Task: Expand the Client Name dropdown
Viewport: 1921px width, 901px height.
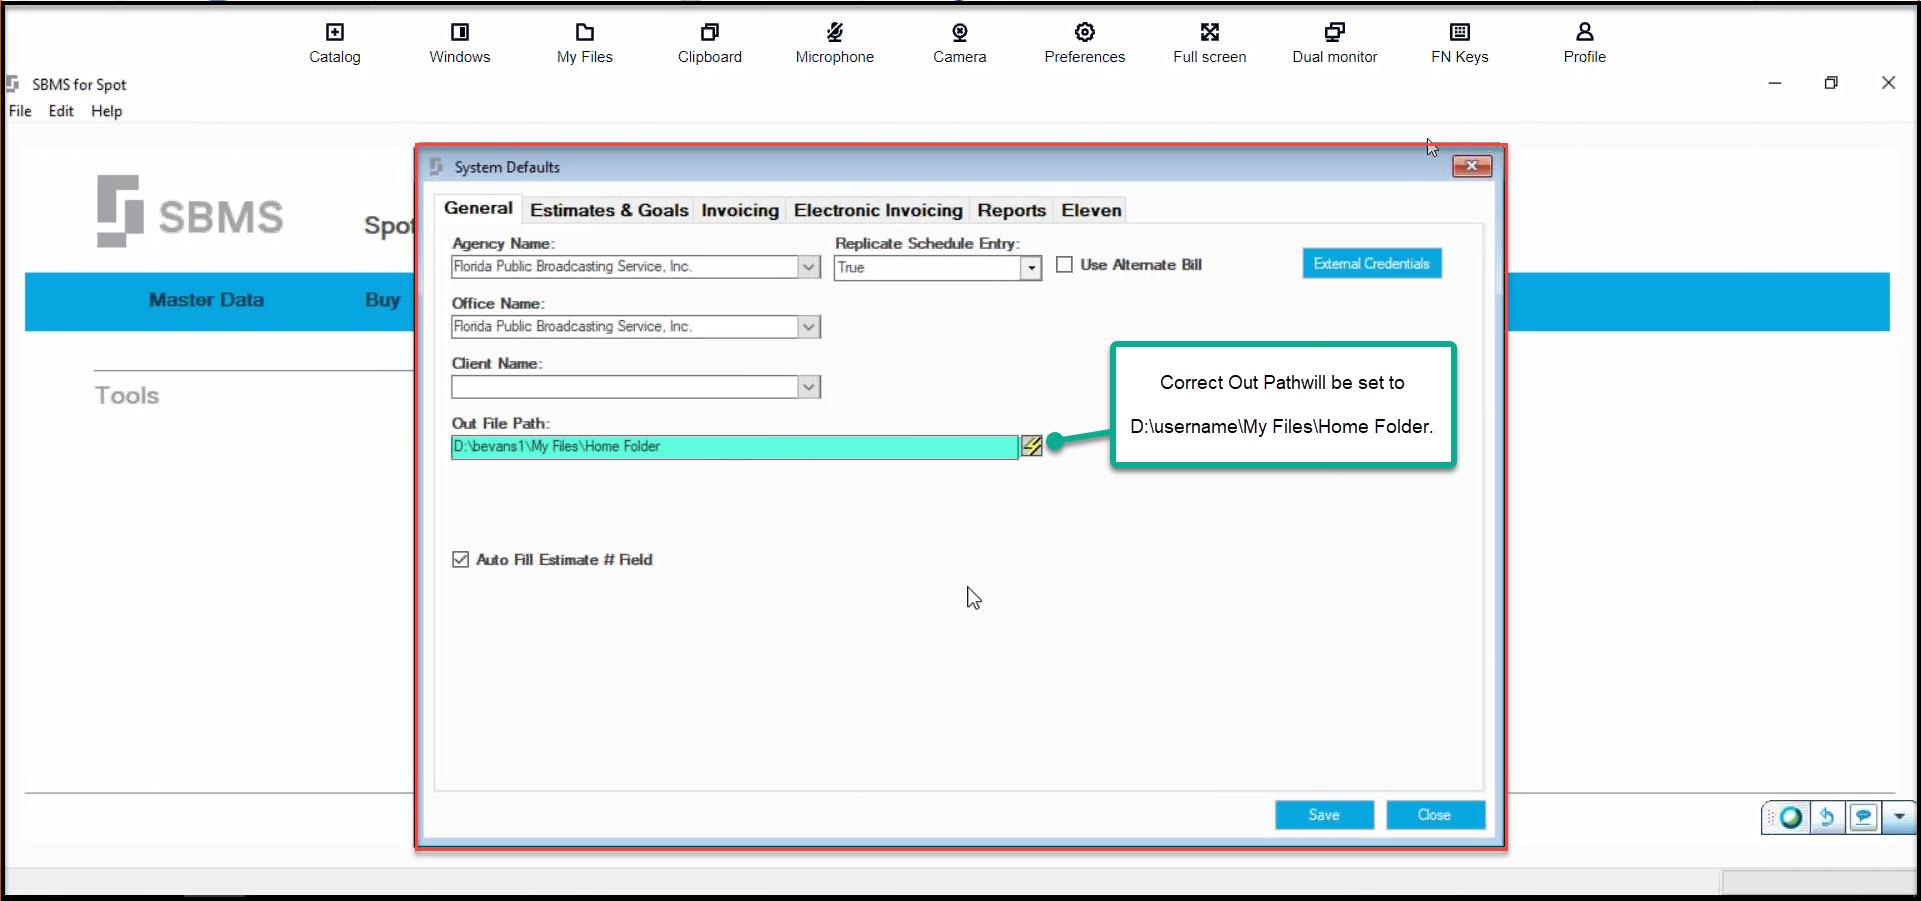Action: (809, 387)
